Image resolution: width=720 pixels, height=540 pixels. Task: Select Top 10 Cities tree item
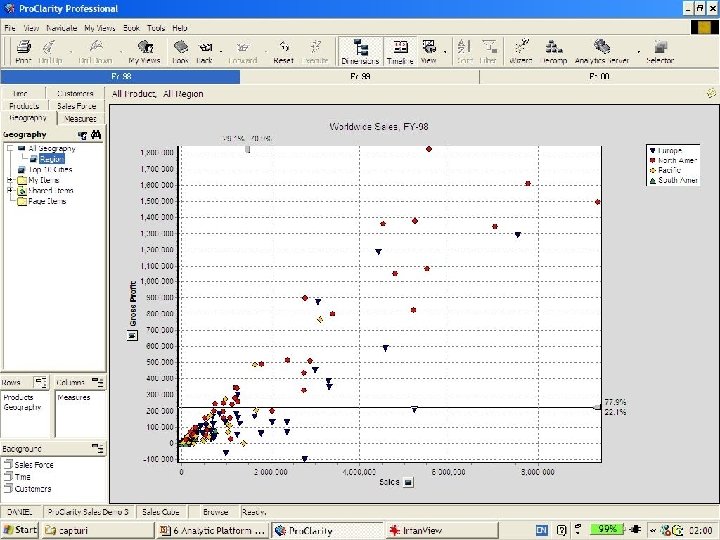coord(50,169)
